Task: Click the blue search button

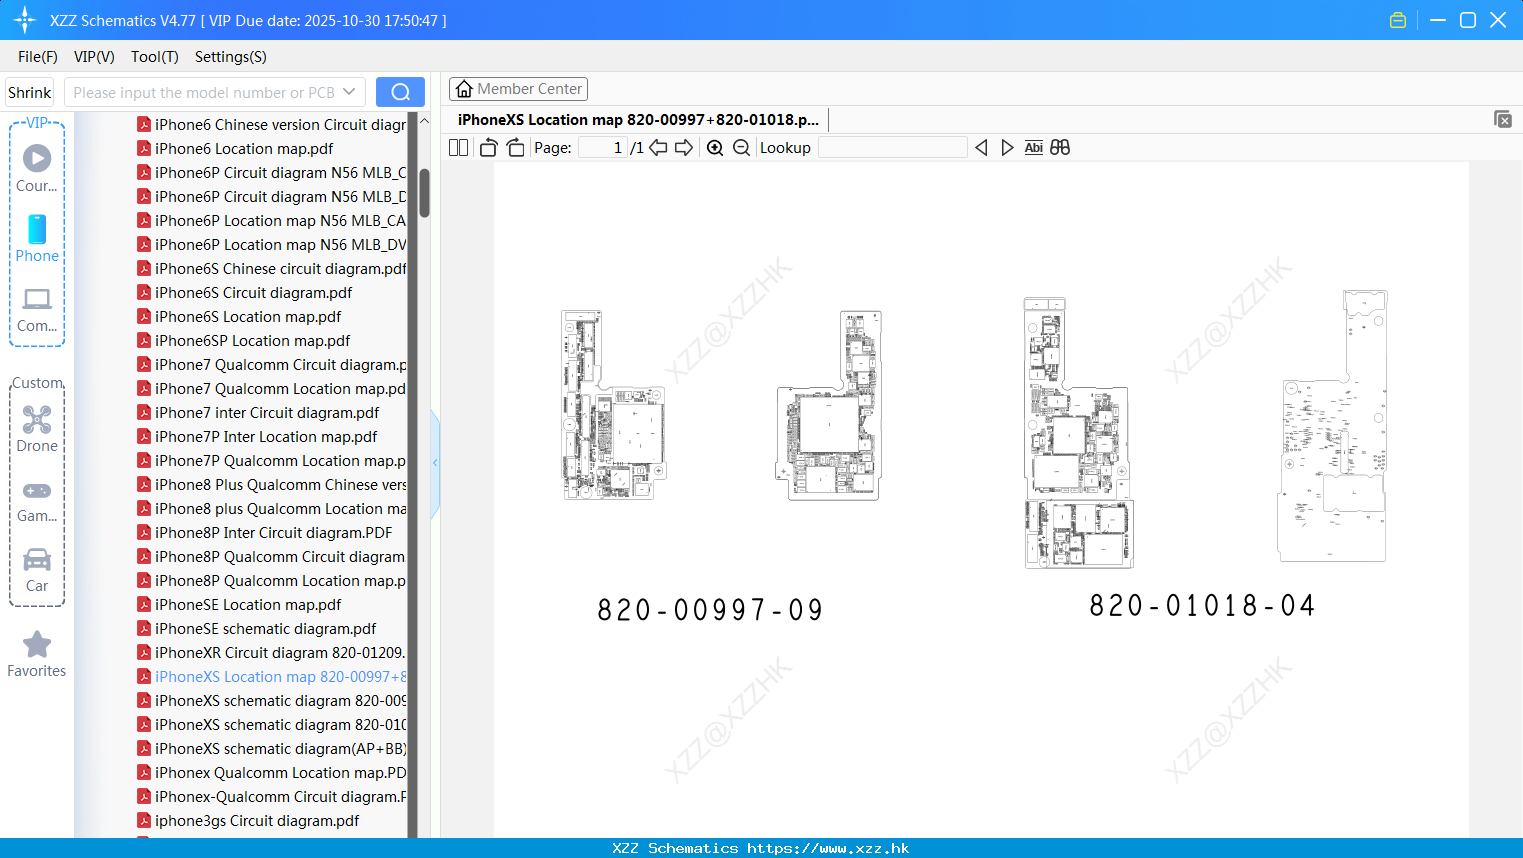Action: click(400, 92)
